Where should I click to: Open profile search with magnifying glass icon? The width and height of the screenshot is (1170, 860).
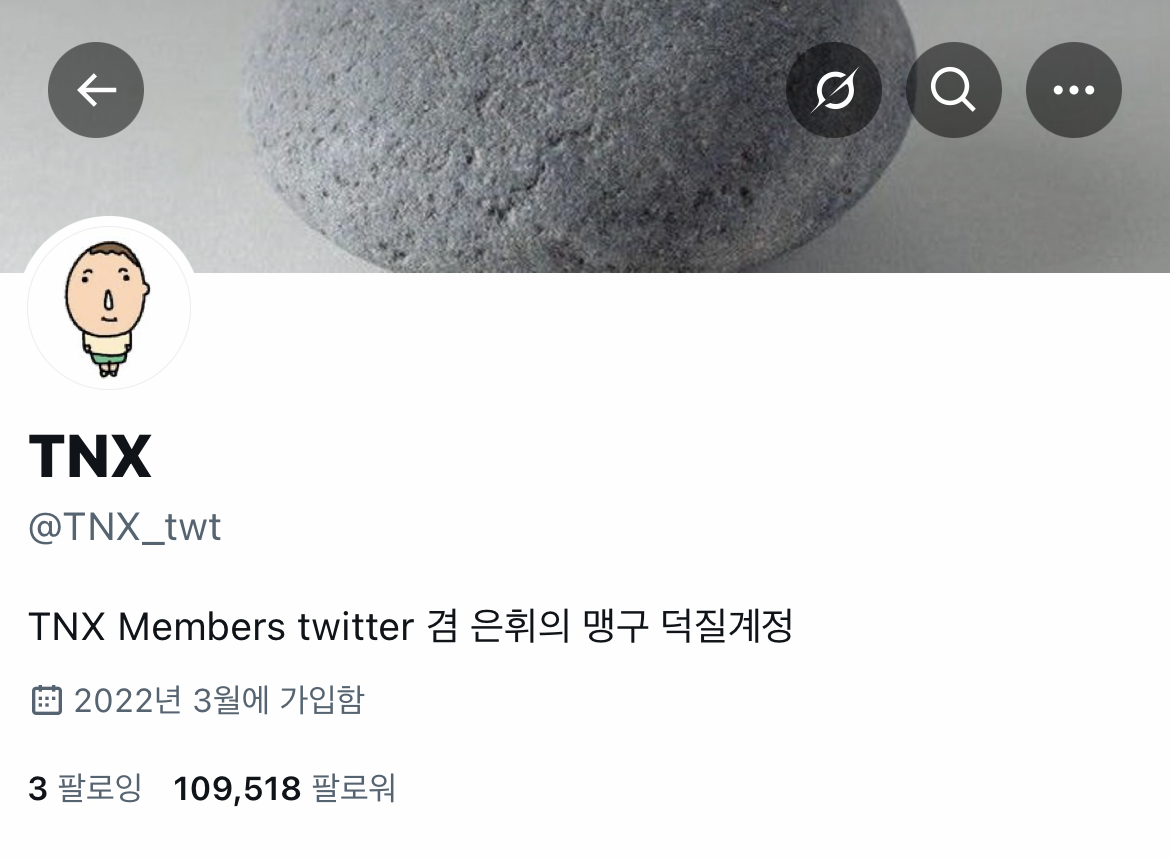tap(953, 90)
